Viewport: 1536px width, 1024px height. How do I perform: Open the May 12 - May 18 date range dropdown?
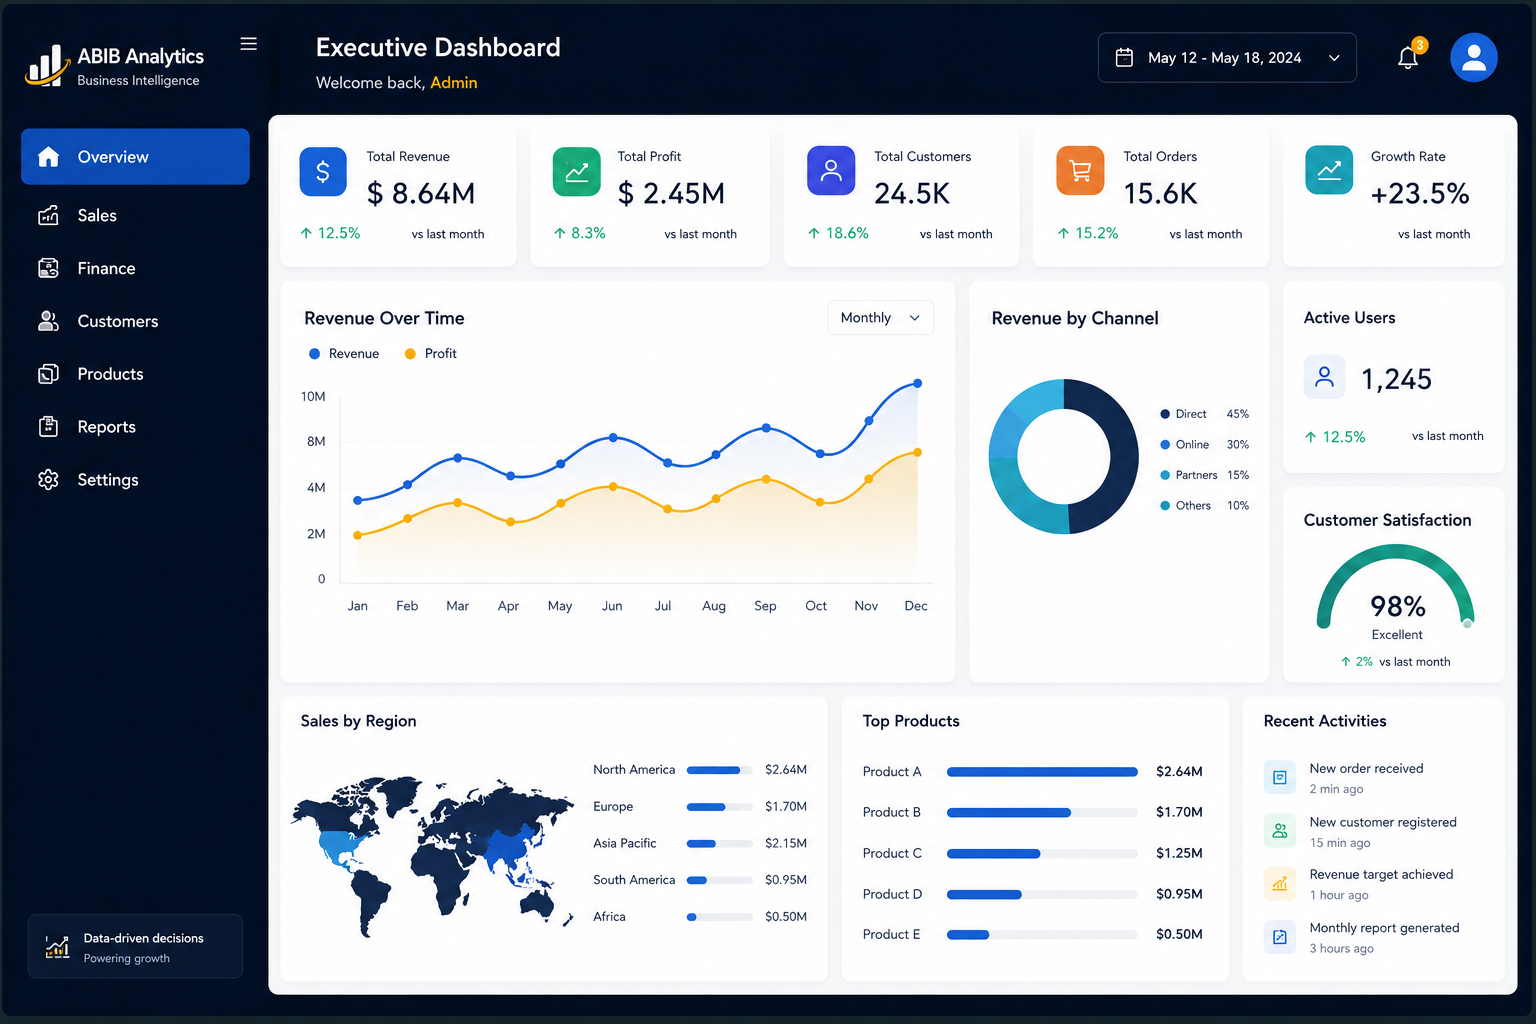coord(1227,57)
